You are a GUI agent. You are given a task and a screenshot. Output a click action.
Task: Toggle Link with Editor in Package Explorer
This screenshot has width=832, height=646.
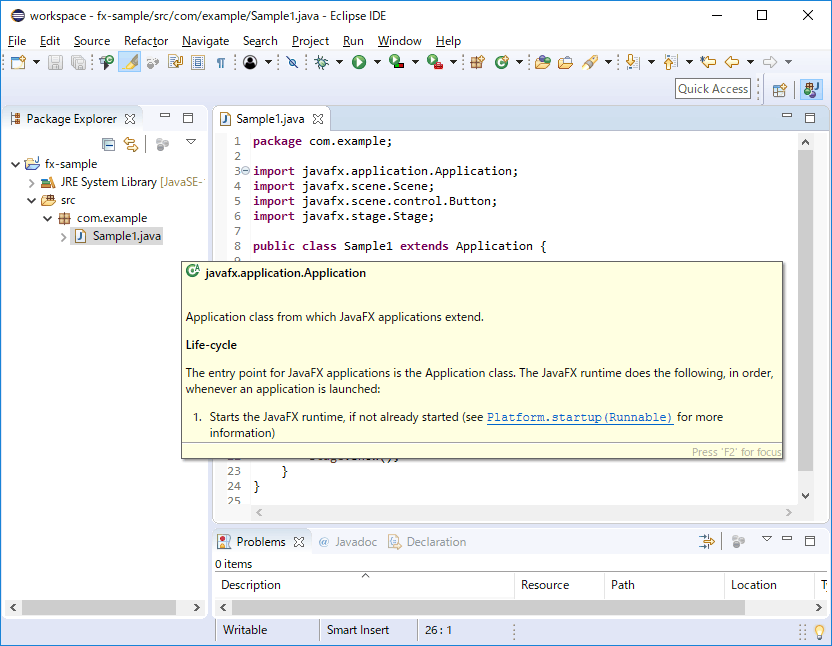131,144
